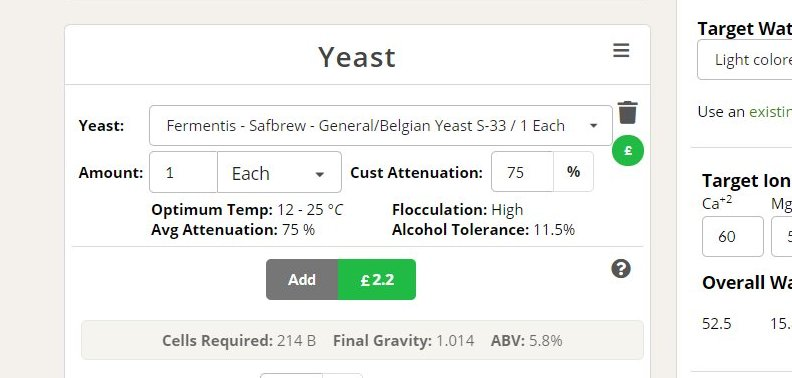Open the Yeast panel hamburger menu
792x378 pixels.
click(x=621, y=51)
